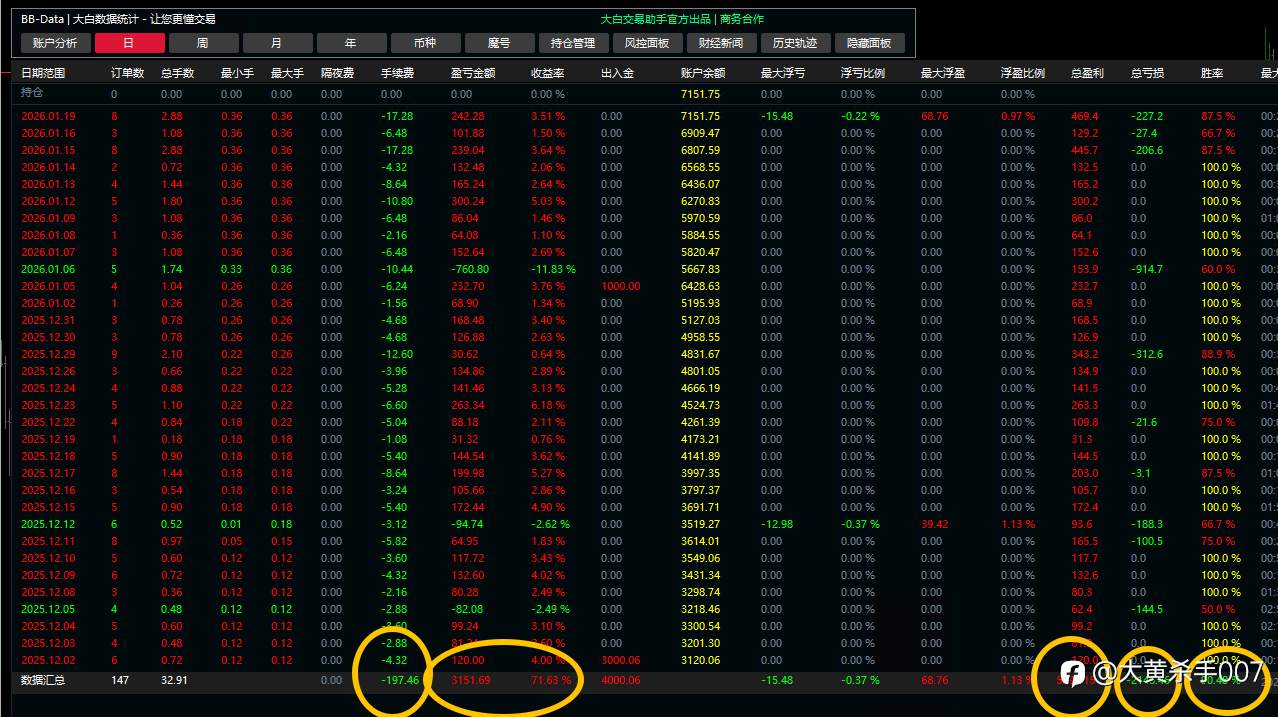
Task: Switch to the 日 daily statistics tab
Action: (x=129, y=43)
